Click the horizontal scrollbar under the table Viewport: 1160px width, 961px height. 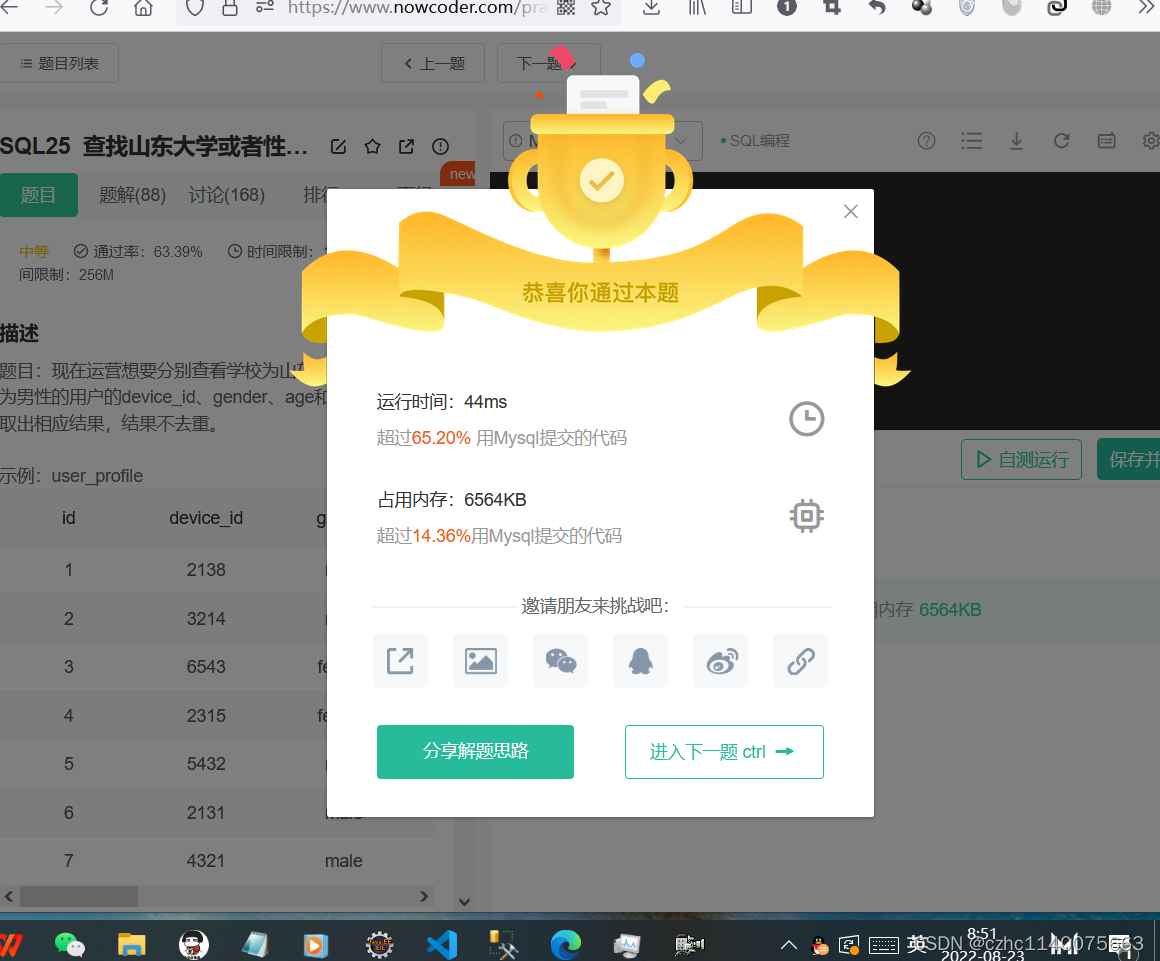pyautogui.click(x=80, y=896)
